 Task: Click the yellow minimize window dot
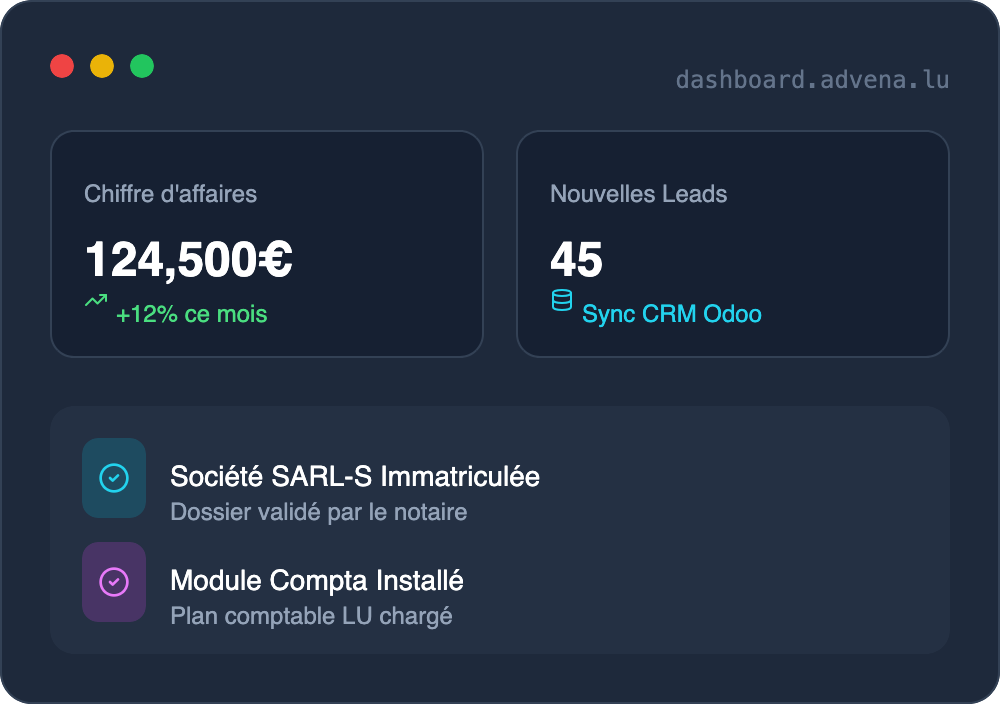102,66
